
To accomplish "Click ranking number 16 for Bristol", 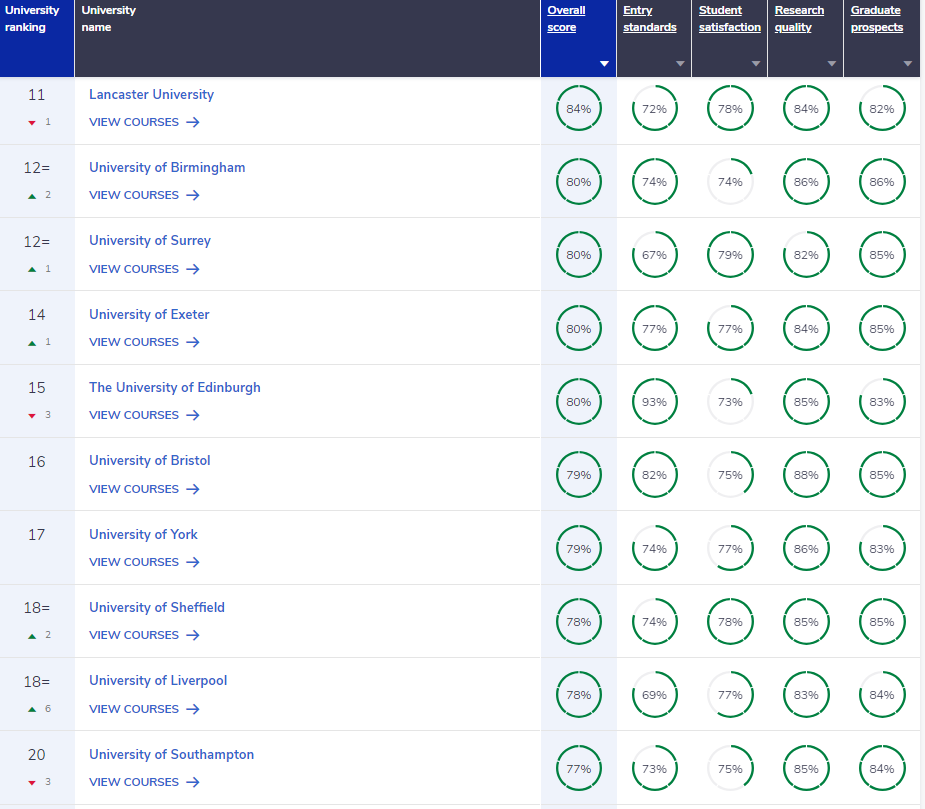I will [37, 461].
